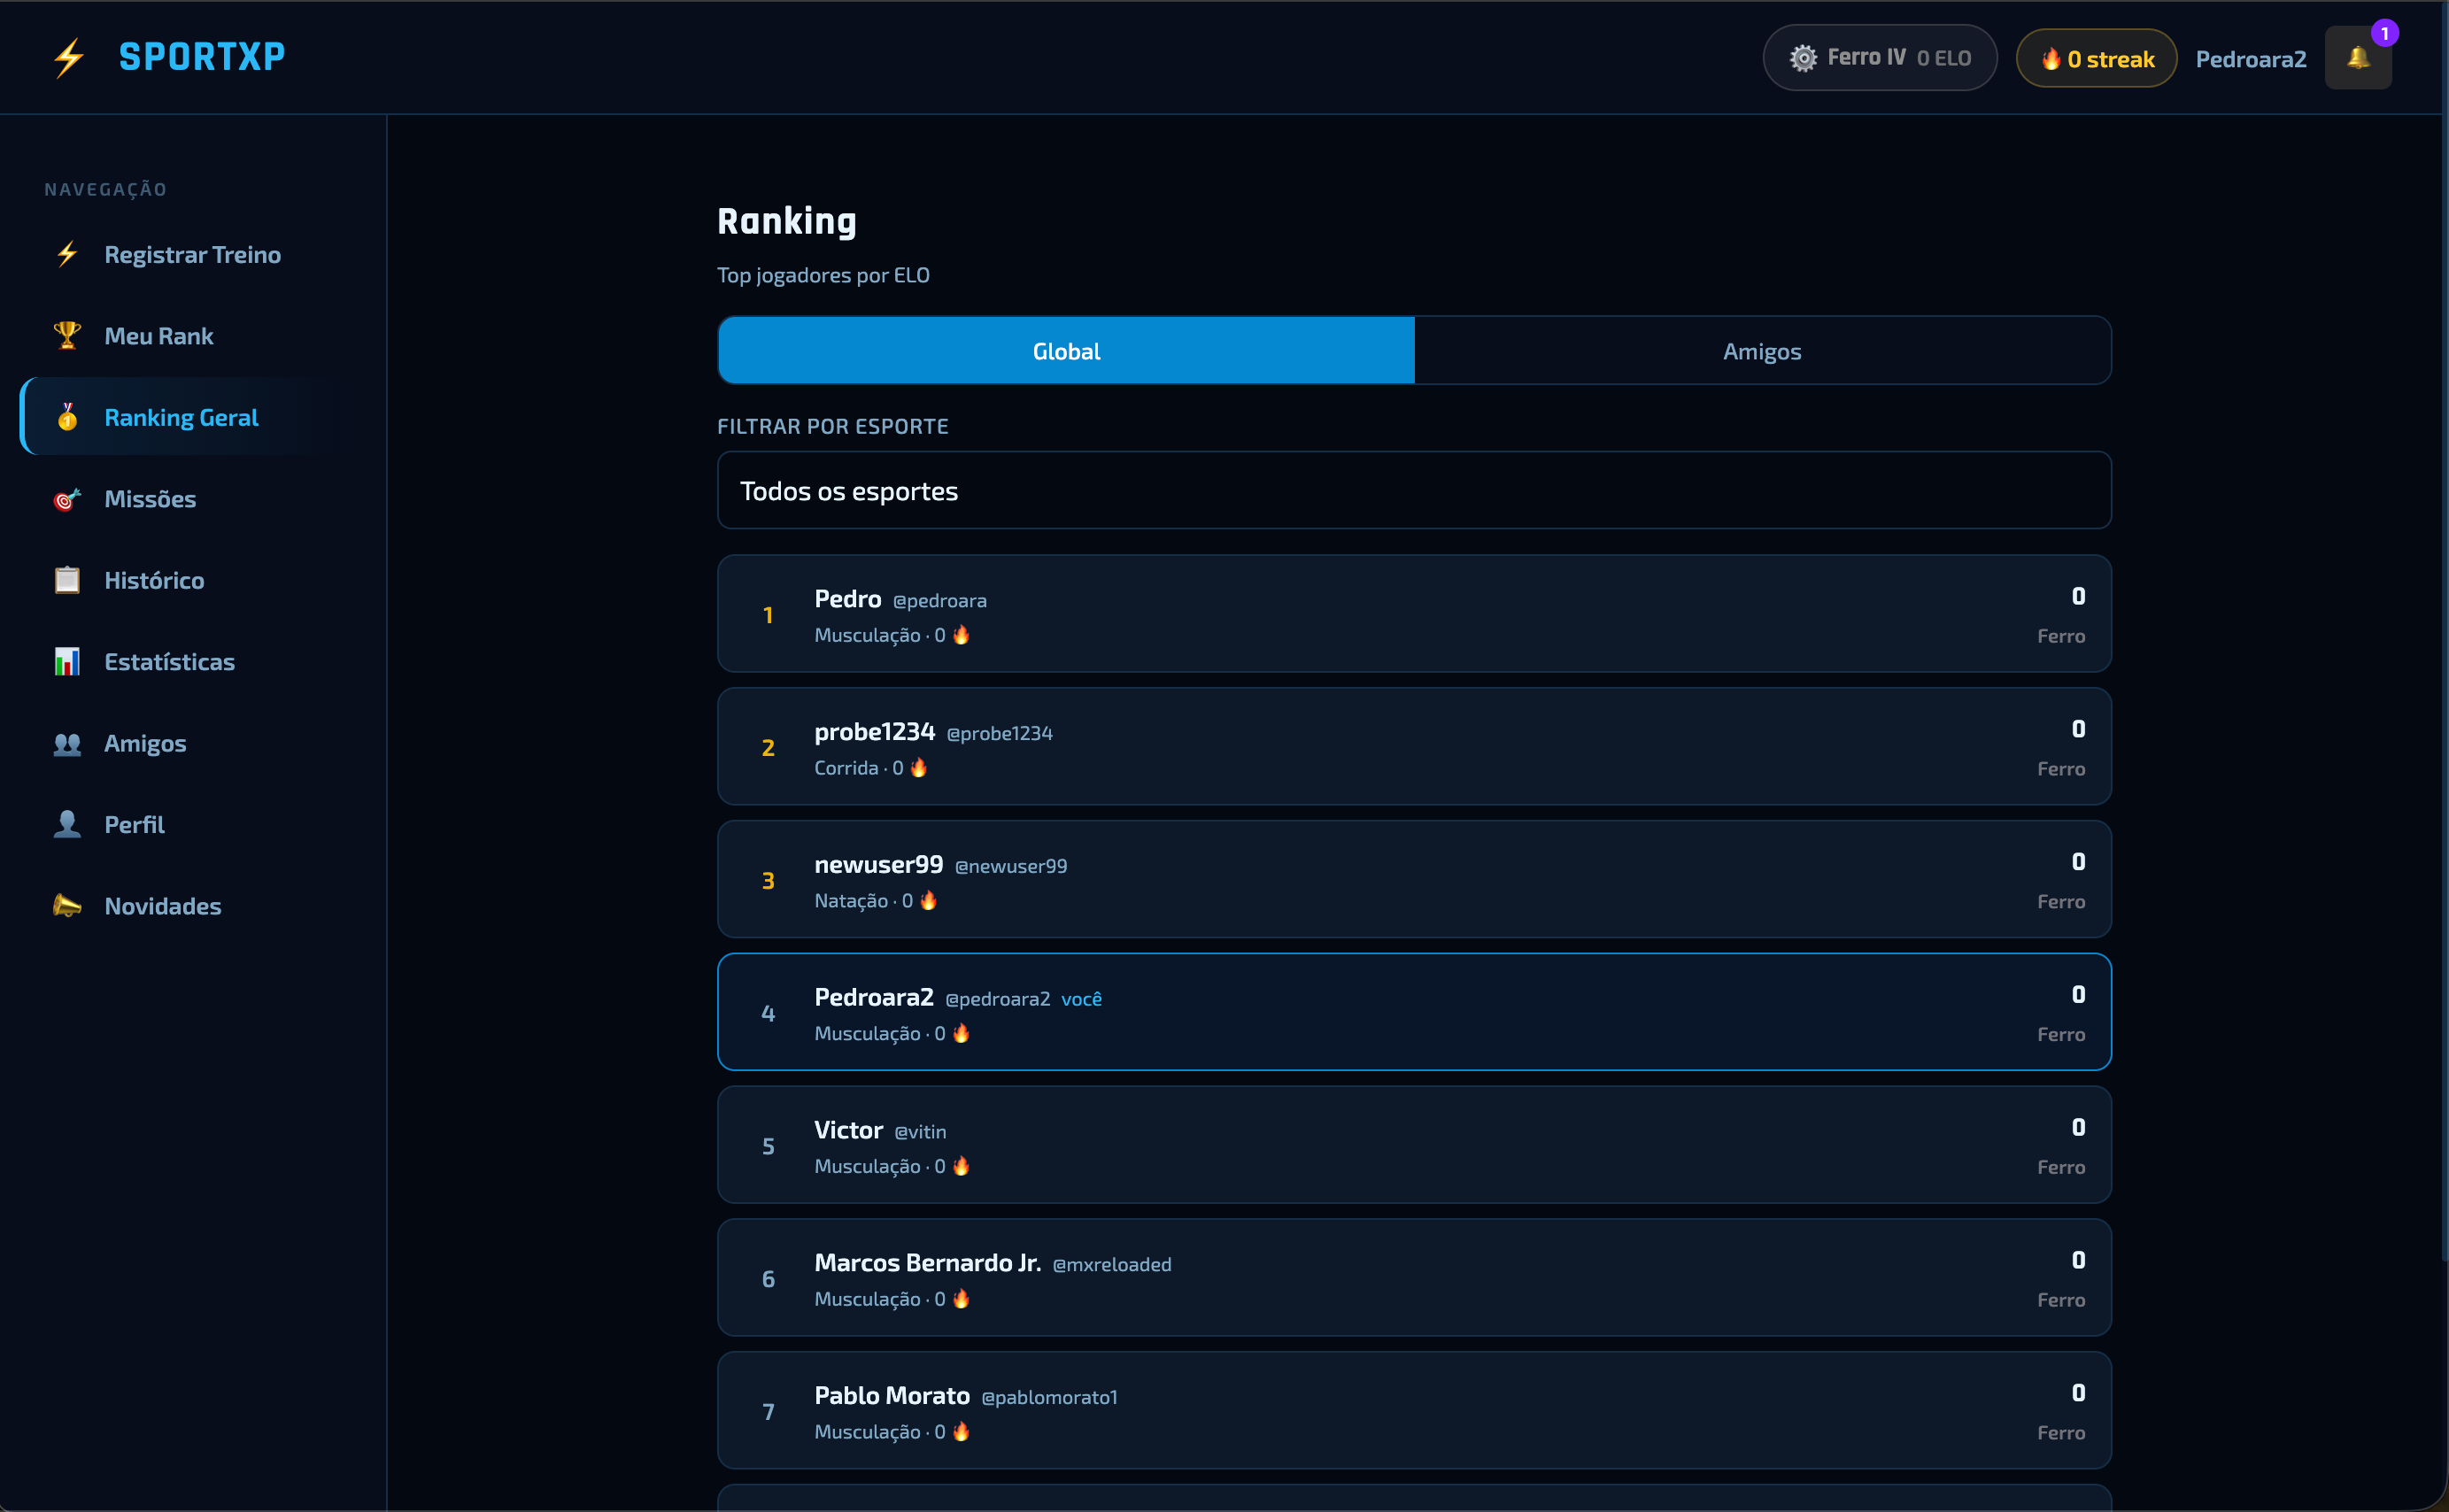Image resolution: width=2449 pixels, height=1512 pixels.
Task: Click the Missões target icon
Action: [x=67, y=499]
